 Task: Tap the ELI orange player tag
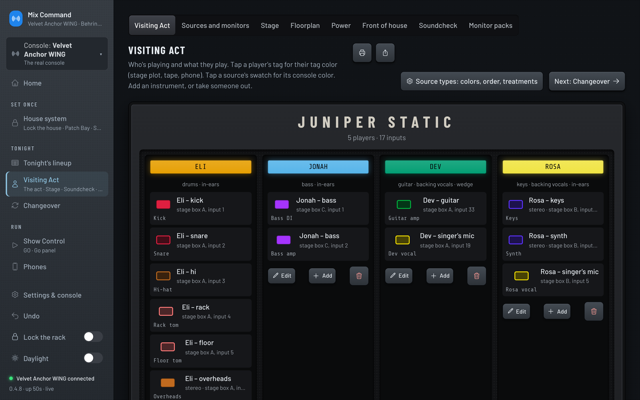(200, 167)
